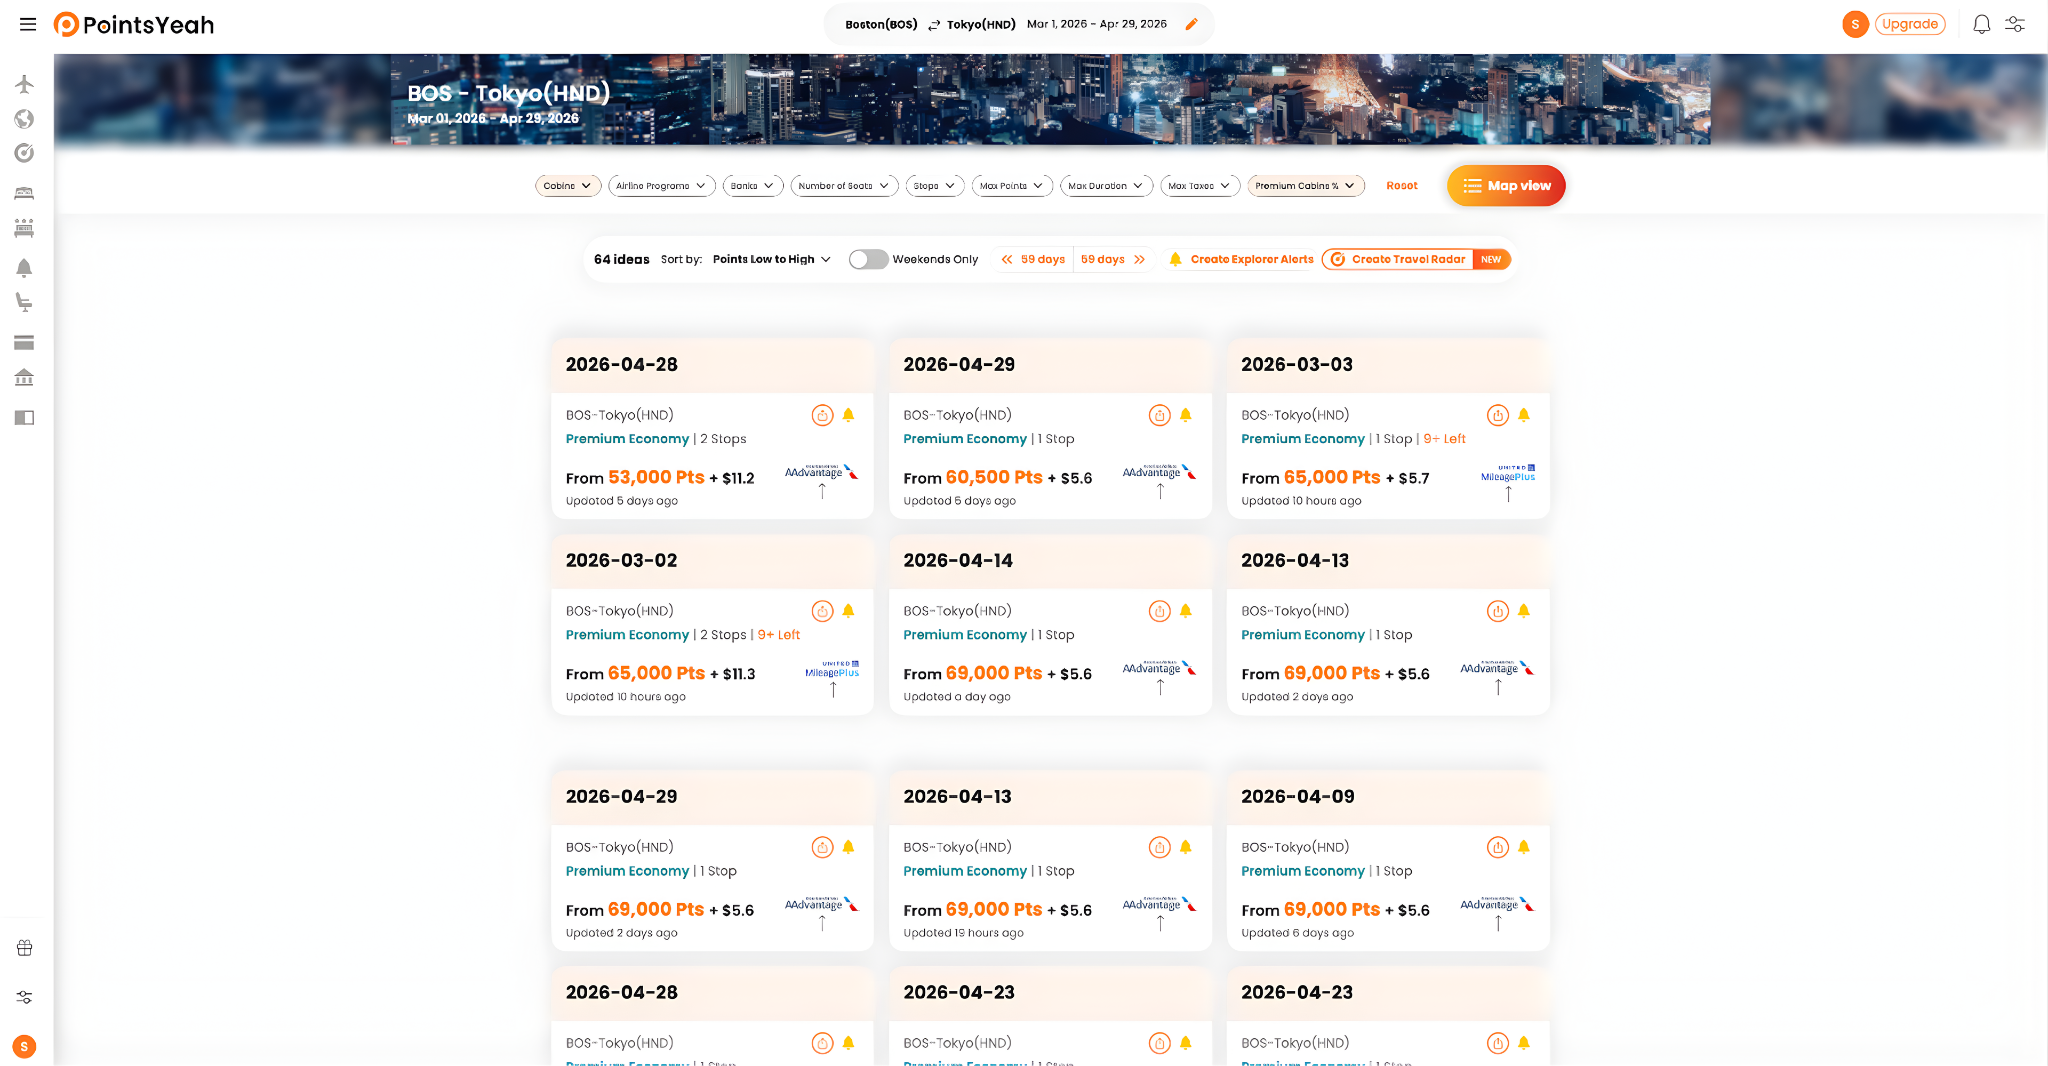Go forward 59 days

[x=1113, y=259]
